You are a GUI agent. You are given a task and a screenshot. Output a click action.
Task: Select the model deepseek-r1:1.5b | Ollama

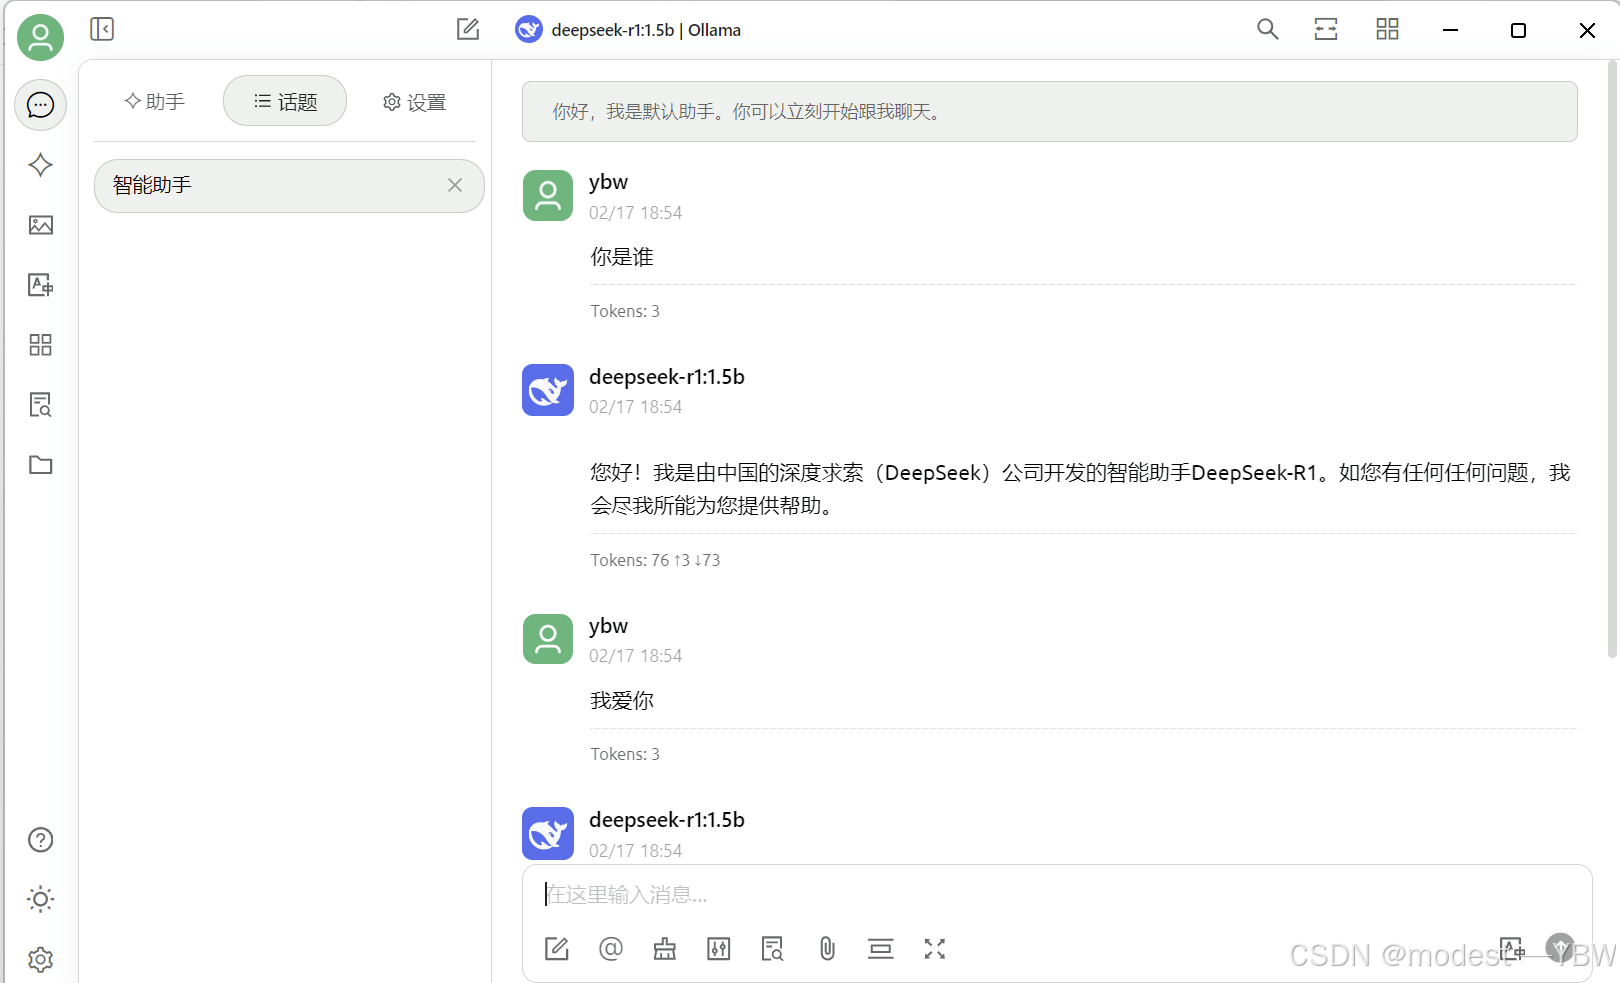628,30
